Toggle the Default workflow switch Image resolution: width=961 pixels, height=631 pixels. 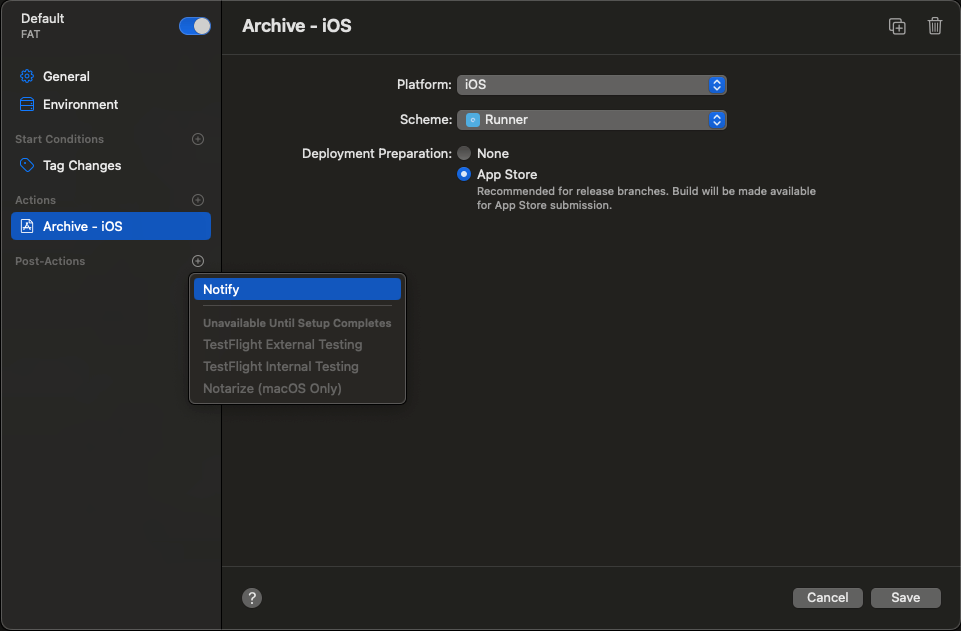(195, 26)
